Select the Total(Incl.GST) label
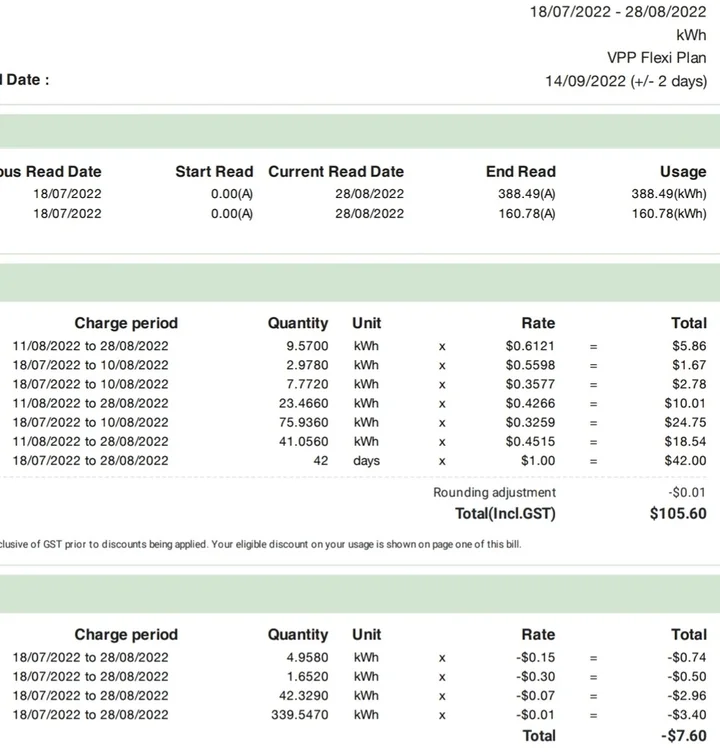This screenshot has height=754, width=720. coord(505,514)
